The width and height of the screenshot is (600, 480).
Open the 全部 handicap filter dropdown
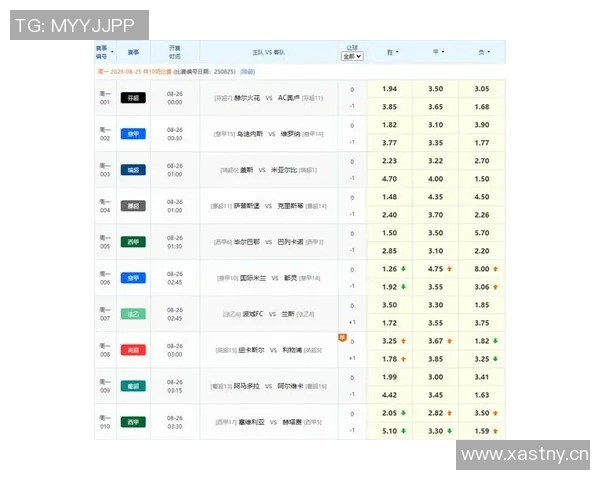tap(352, 57)
